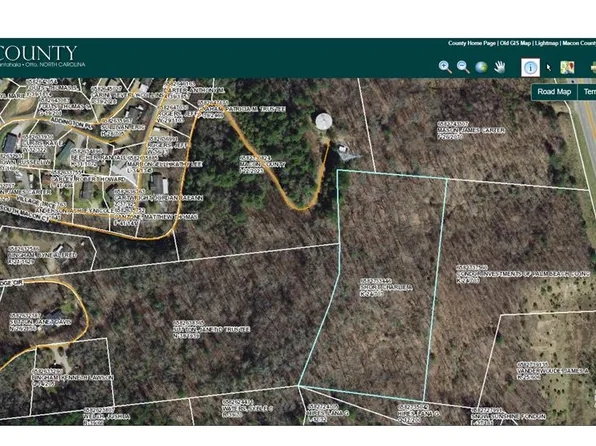Click the COUNTY logo header
The height and width of the screenshot is (446, 596).
38,53
